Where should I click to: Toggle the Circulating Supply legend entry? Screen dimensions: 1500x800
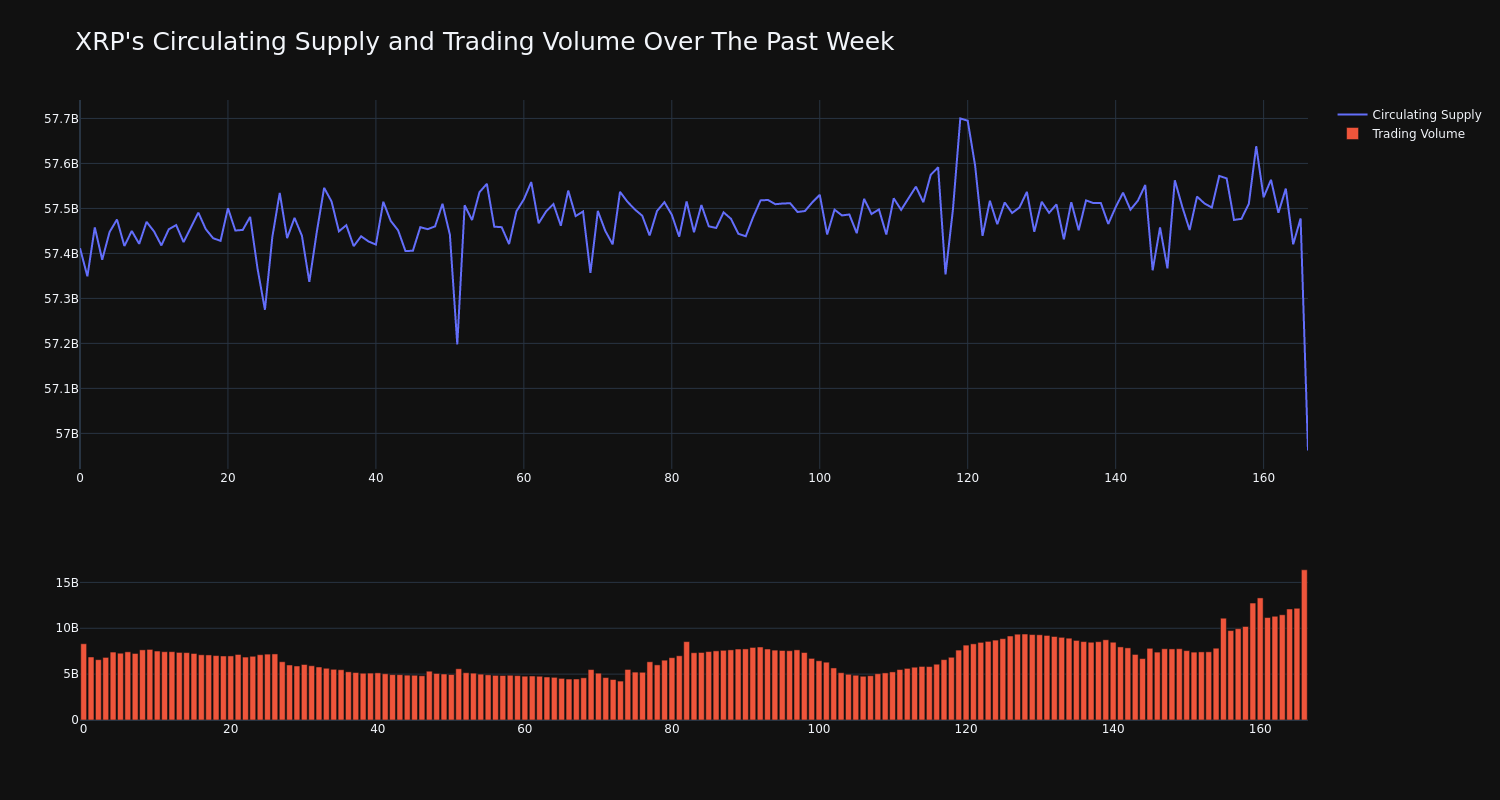pos(1410,115)
